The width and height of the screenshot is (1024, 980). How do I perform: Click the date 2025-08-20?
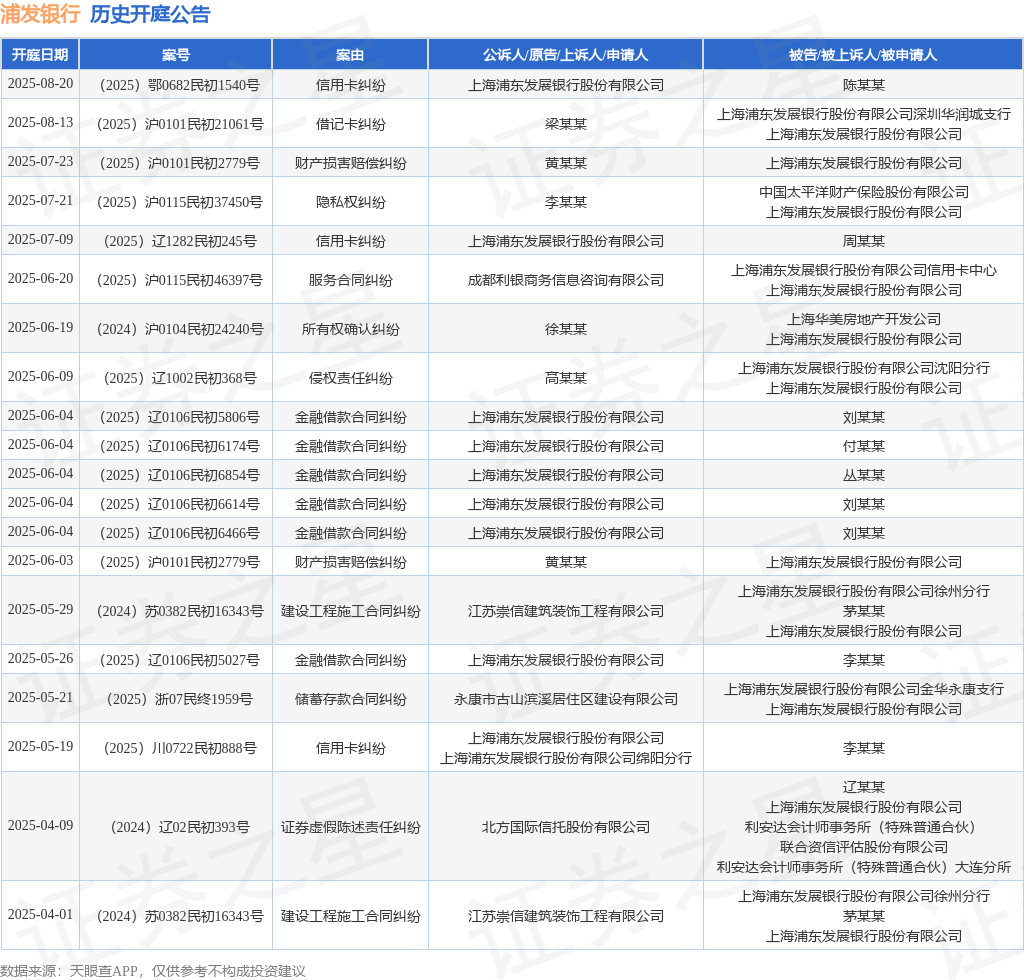tap(40, 84)
